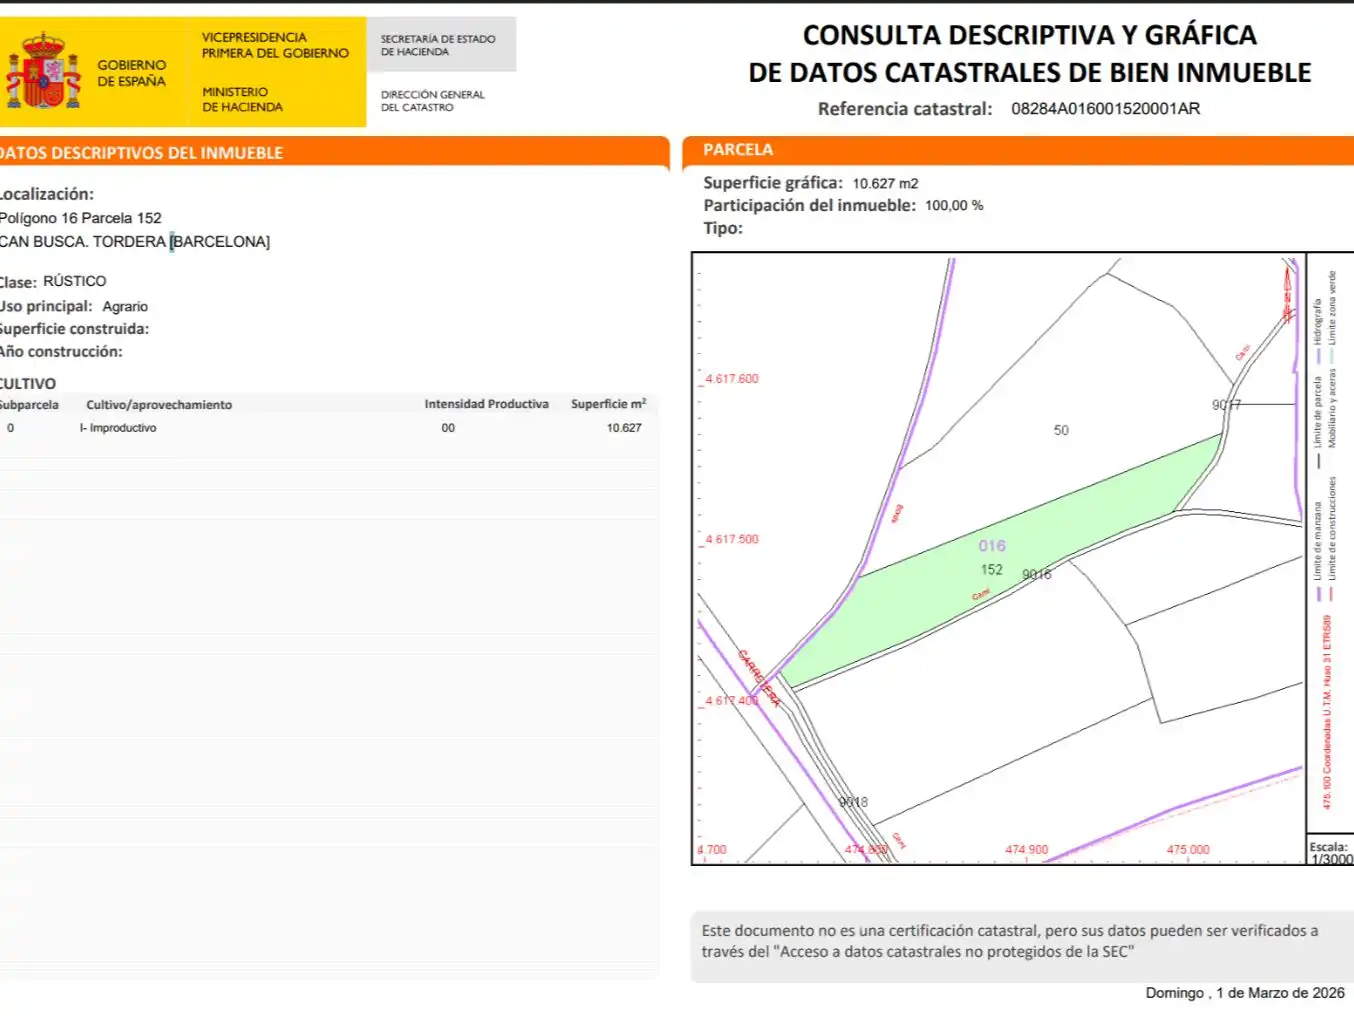Click the 'Agrario' main use value

[125, 307]
